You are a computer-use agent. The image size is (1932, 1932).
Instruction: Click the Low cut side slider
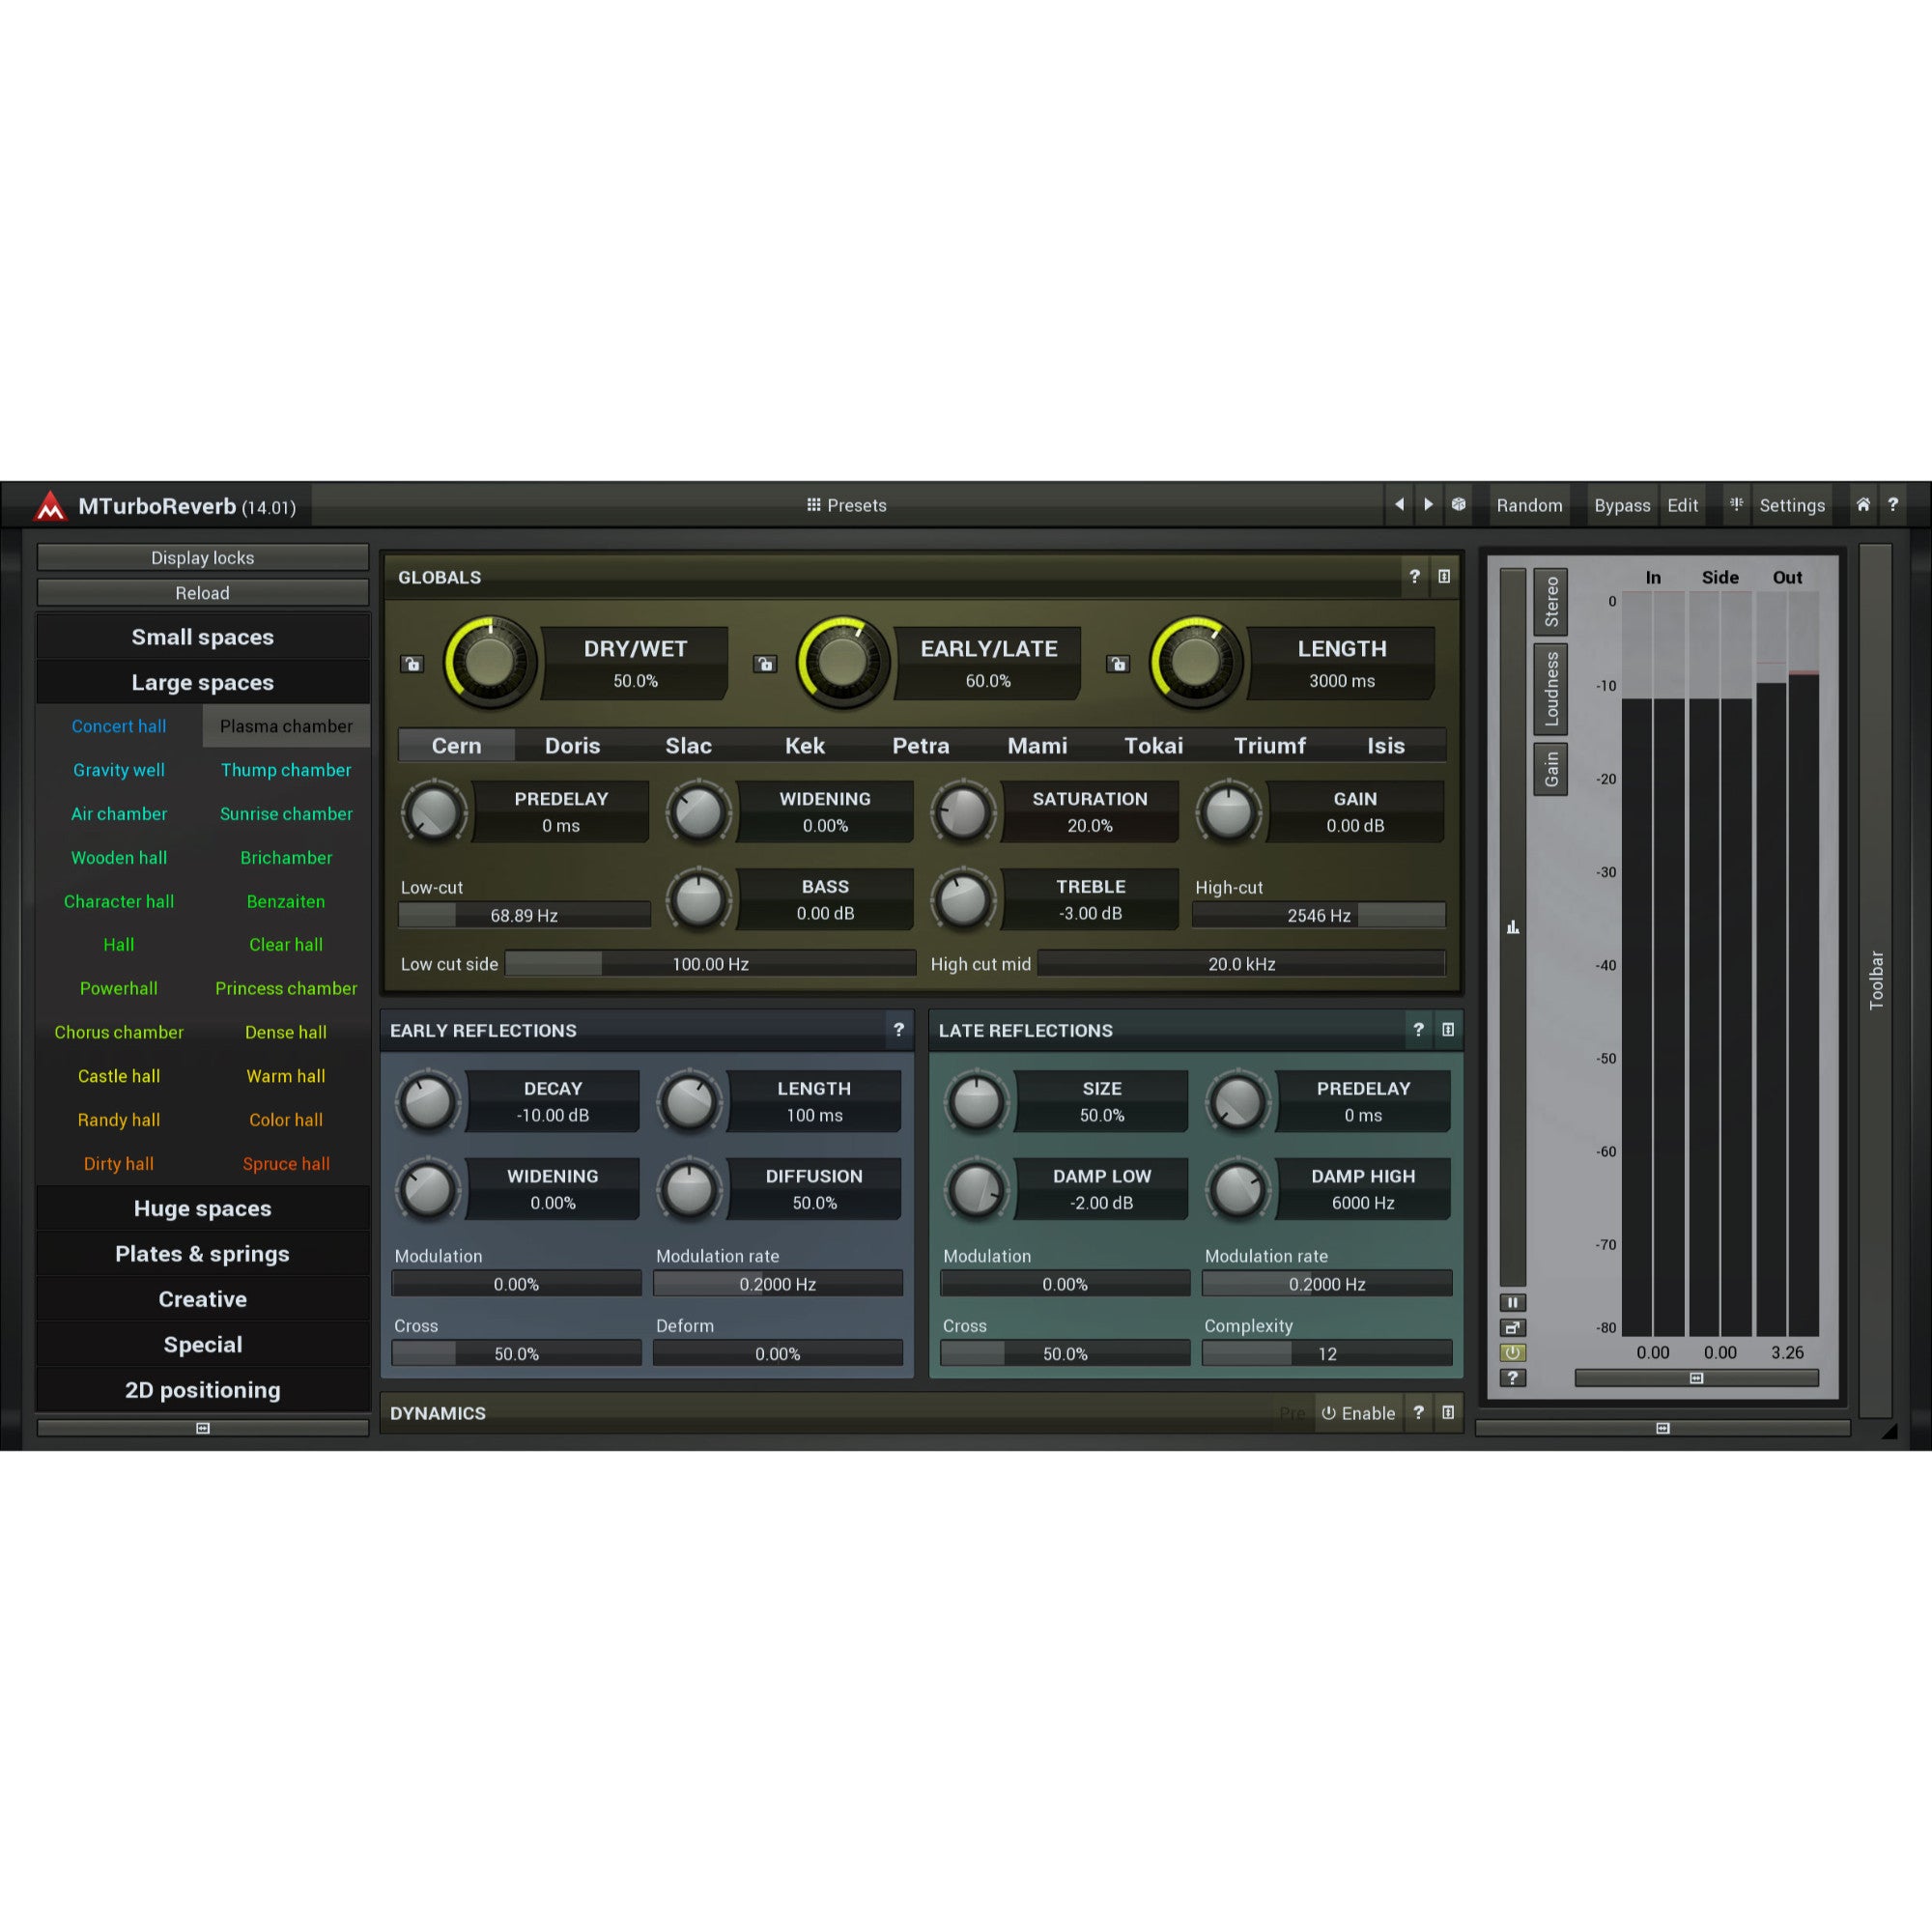tap(710, 964)
